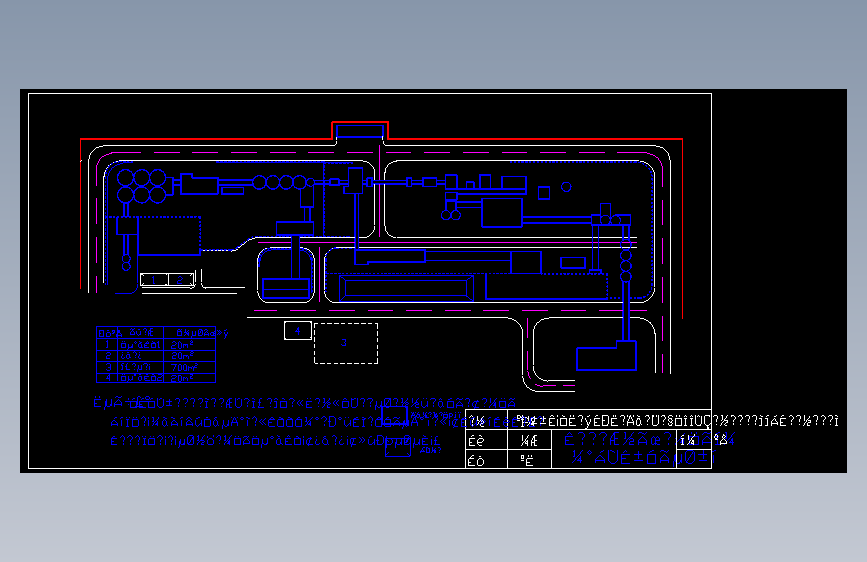The image size is (867, 562).
Task: Click the solid-outlined box labeled 4
Action: 297,331
